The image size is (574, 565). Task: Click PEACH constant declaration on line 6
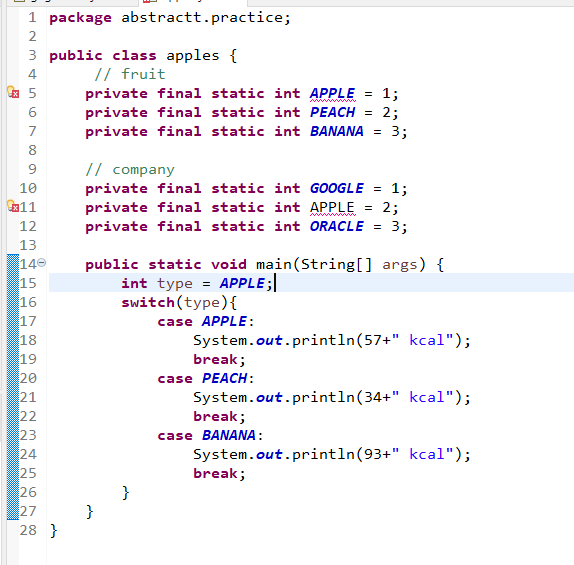pyautogui.click(x=332, y=112)
